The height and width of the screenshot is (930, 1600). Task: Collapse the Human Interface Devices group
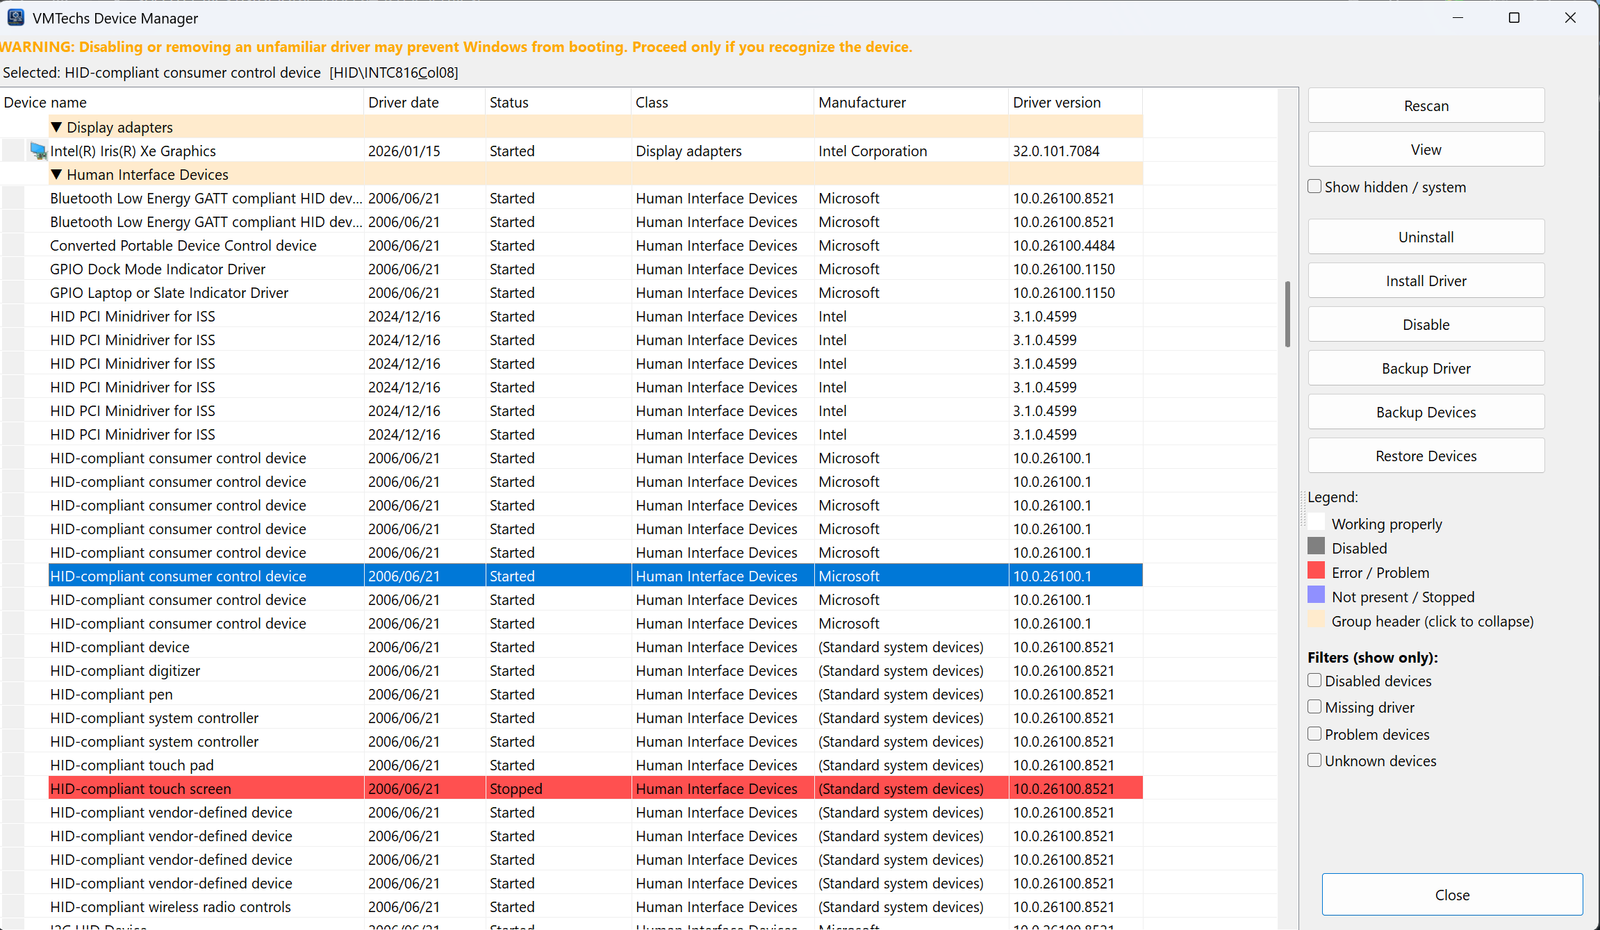tap(57, 174)
